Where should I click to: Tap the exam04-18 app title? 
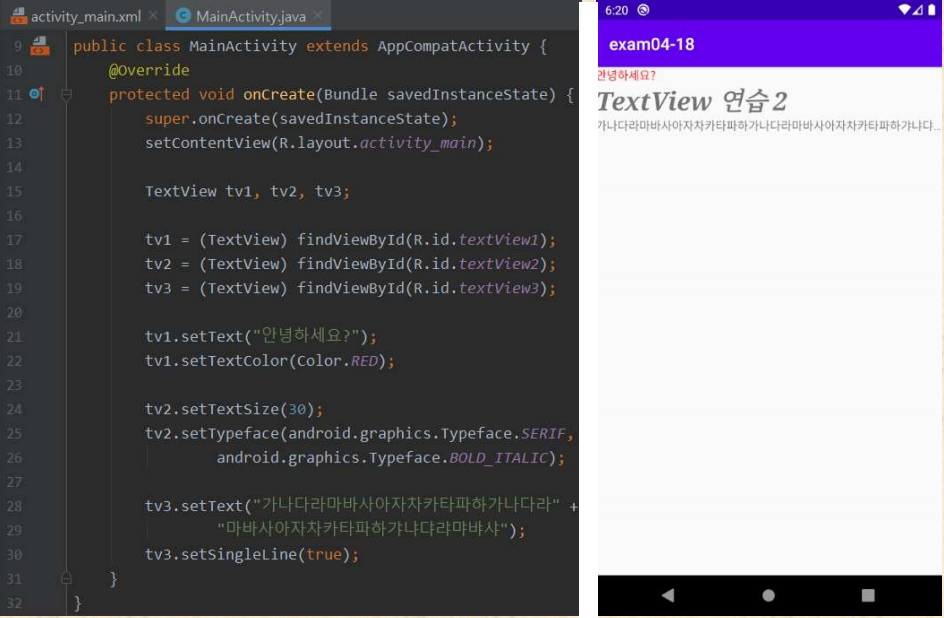point(651,45)
